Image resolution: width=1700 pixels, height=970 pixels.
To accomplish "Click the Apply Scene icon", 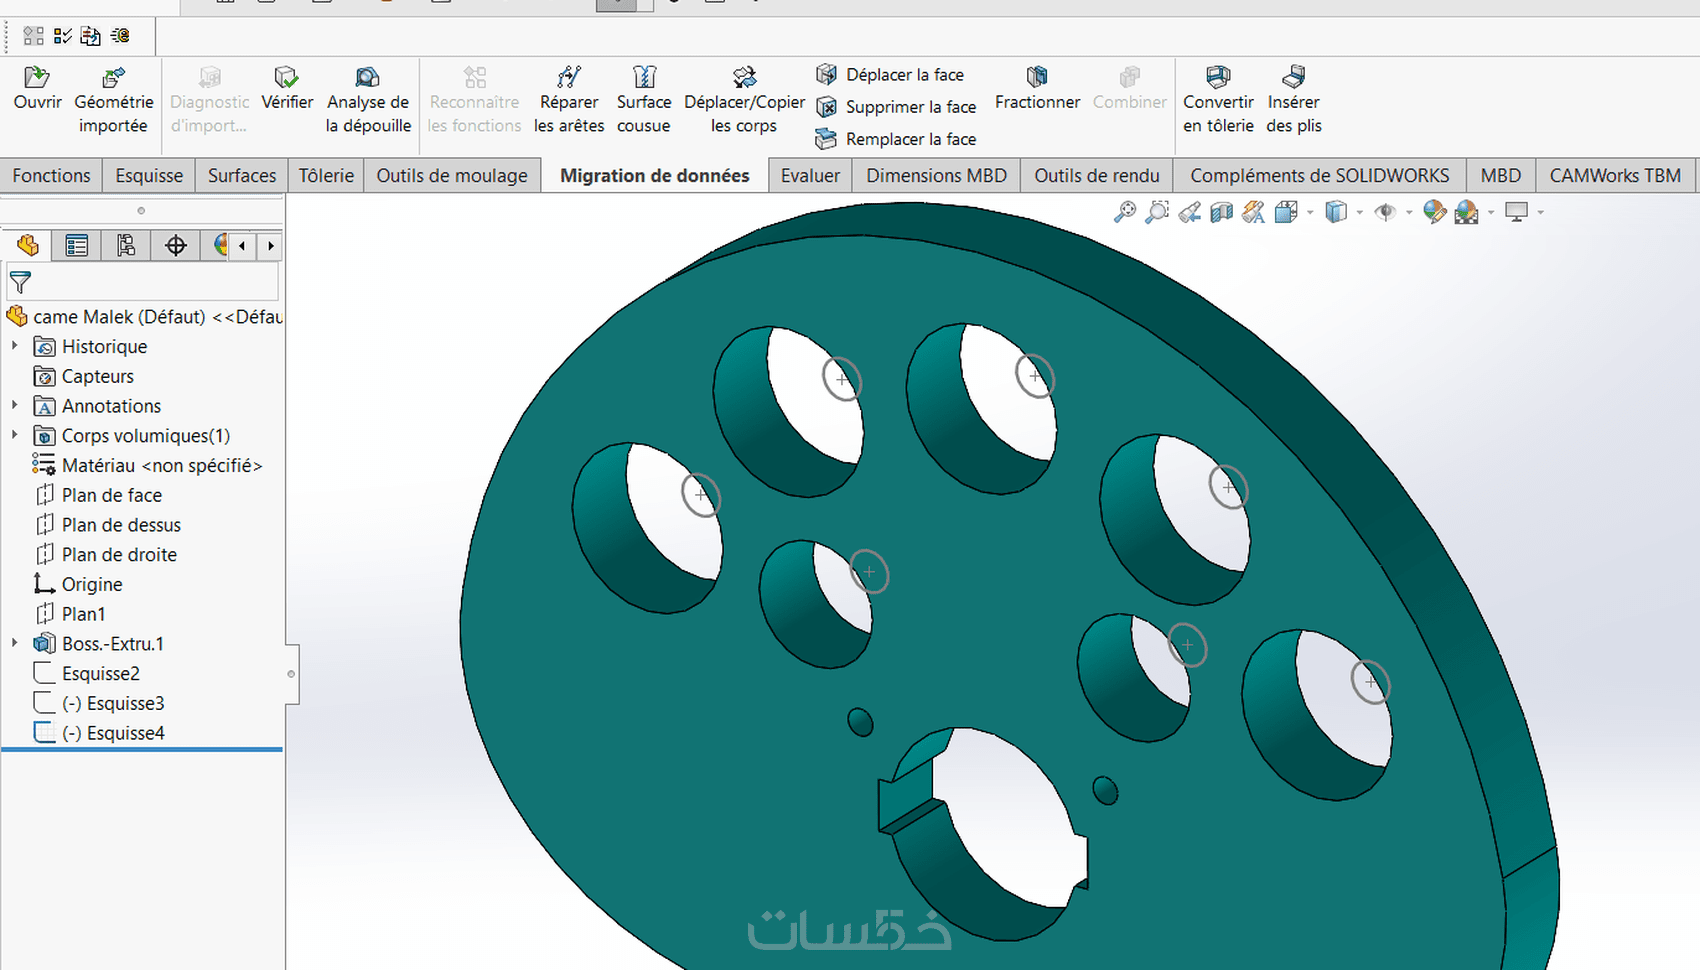I will [1467, 212].
